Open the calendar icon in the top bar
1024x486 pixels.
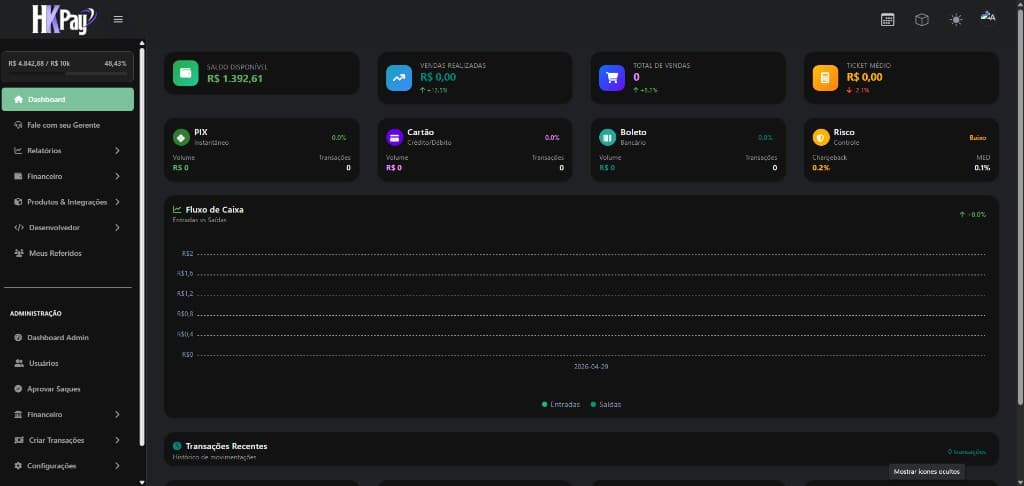click(x=888, y=20)
